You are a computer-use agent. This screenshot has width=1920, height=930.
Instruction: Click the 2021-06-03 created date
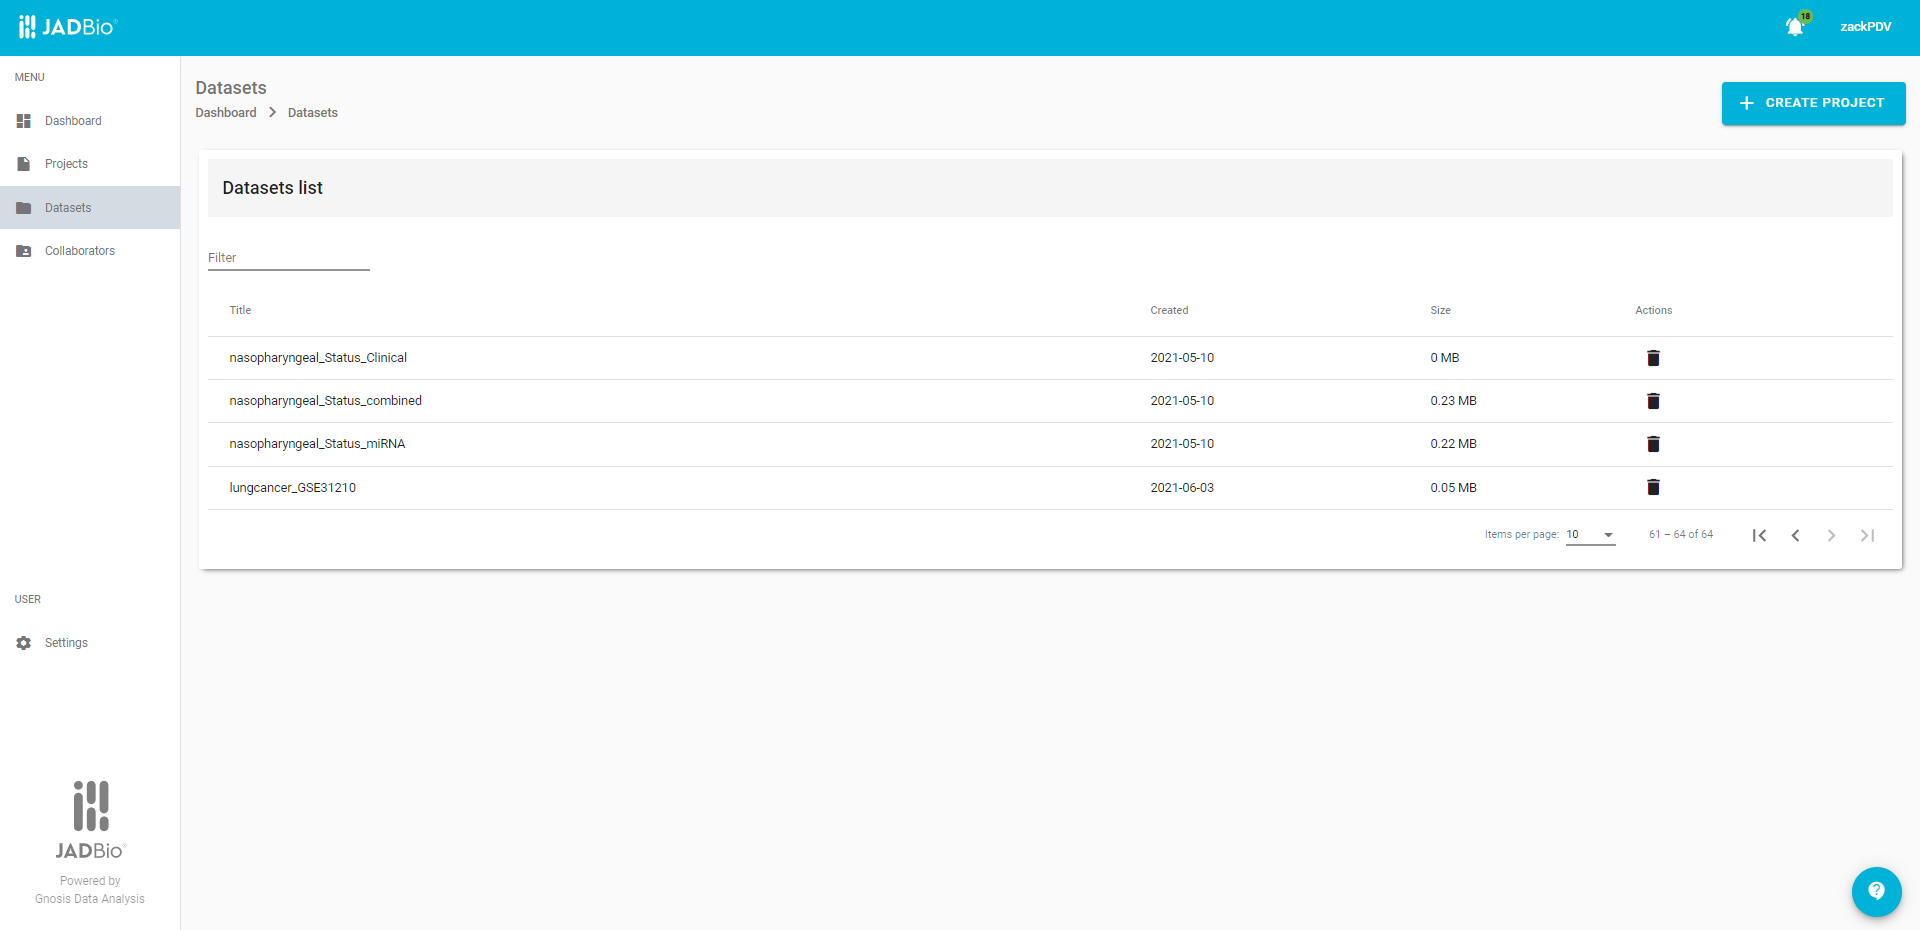pyautogui.click(x=1182, y=488)
